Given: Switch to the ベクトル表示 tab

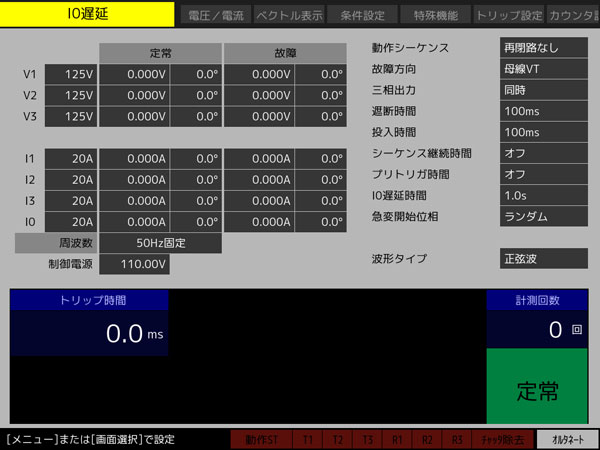Looking at the screenshot, I should (x=289, y=15).
